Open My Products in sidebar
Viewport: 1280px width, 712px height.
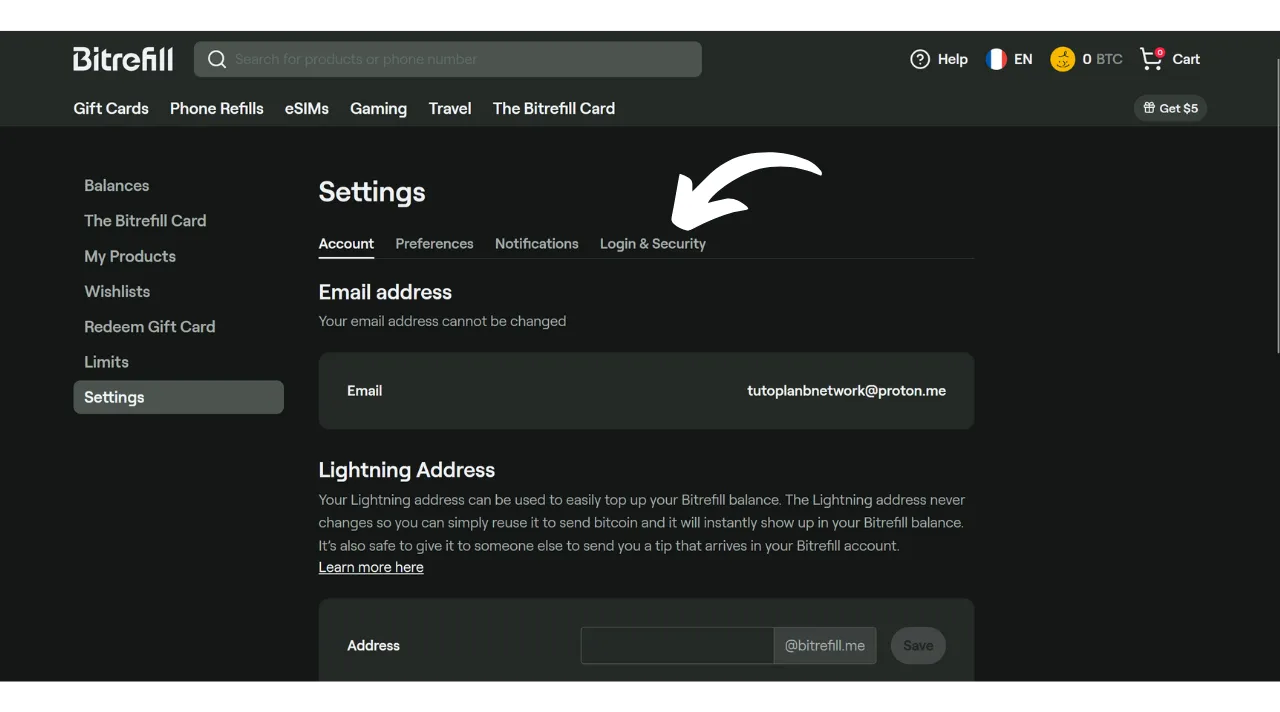pos(130,256)
